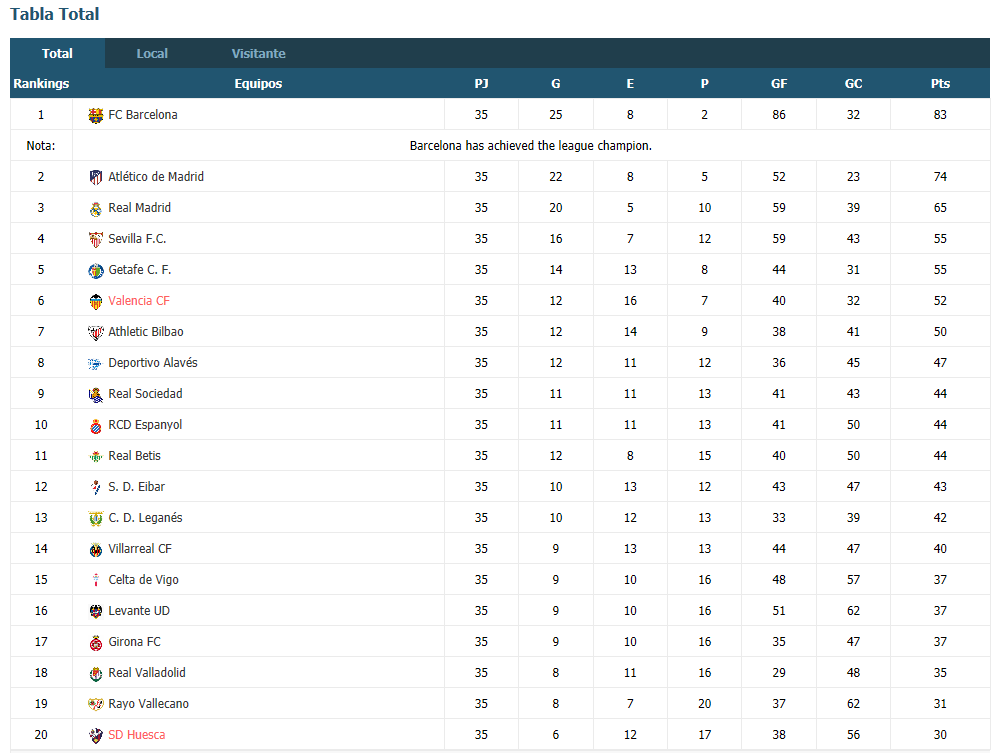Click the Athletic Bilbao crest icon
Screen dimensions: 997x753
click(x=95, y=332)
